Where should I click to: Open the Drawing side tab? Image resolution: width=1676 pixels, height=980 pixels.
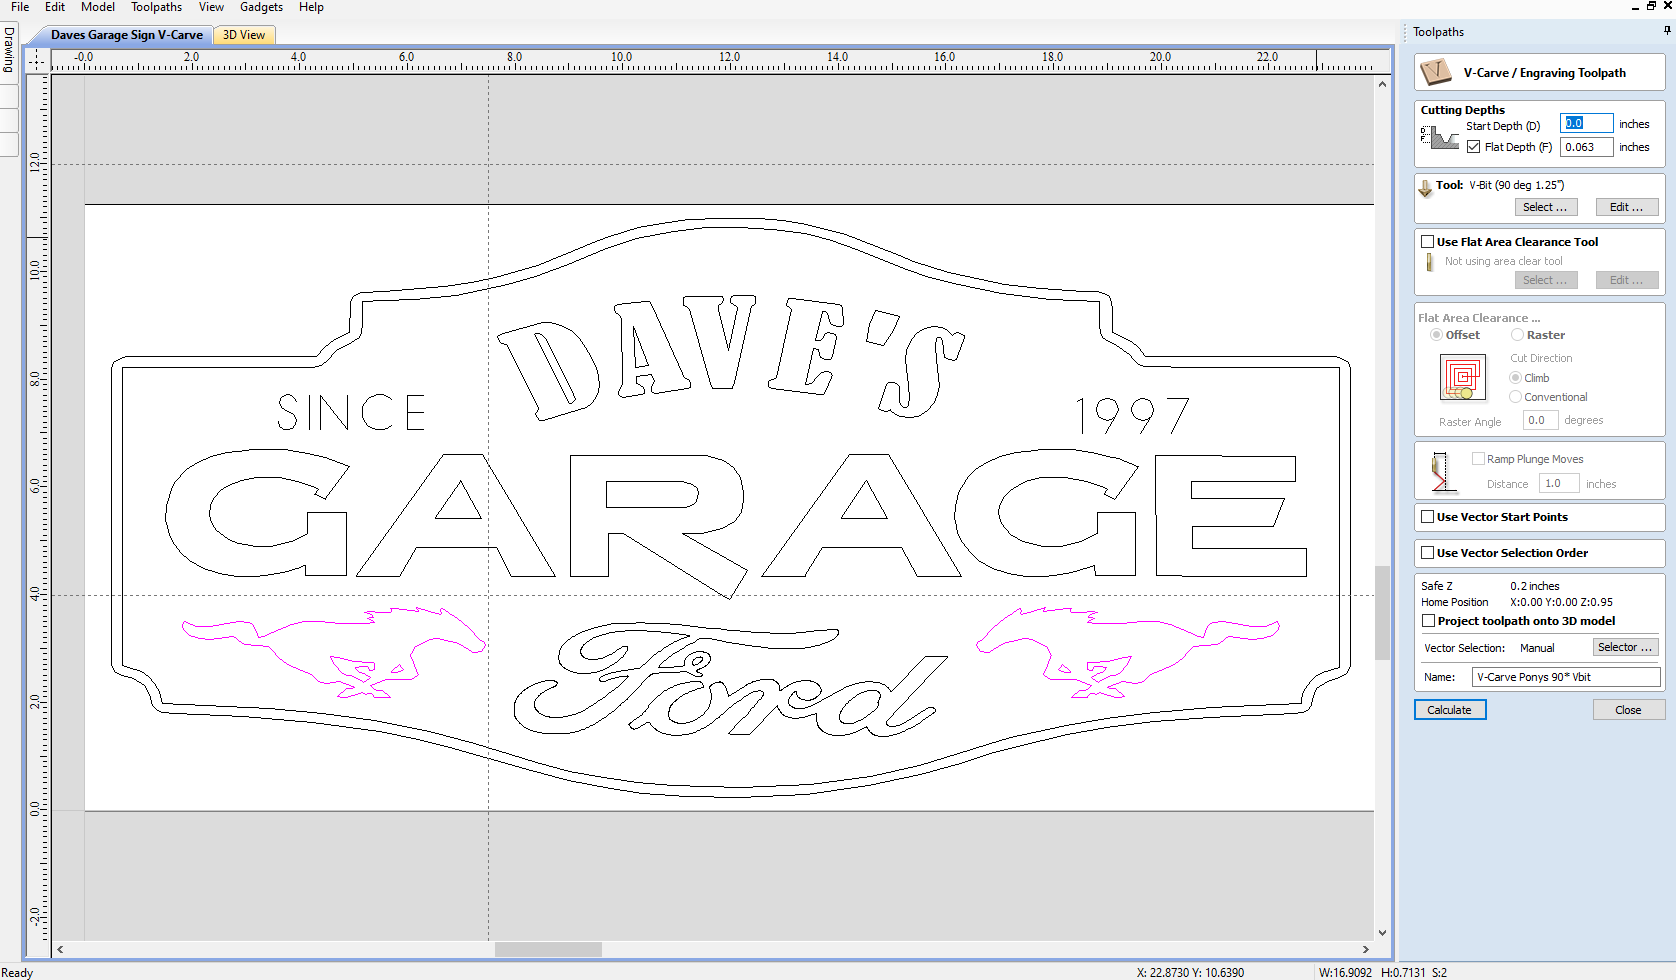pos(9,49)
